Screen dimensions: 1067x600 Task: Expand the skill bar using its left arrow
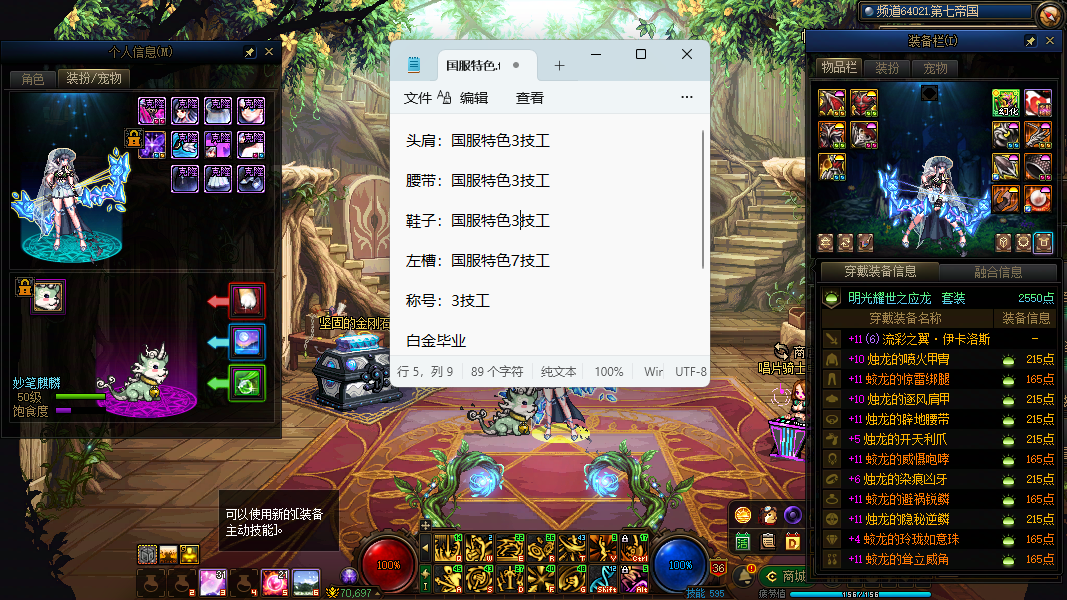coord(425,547)
